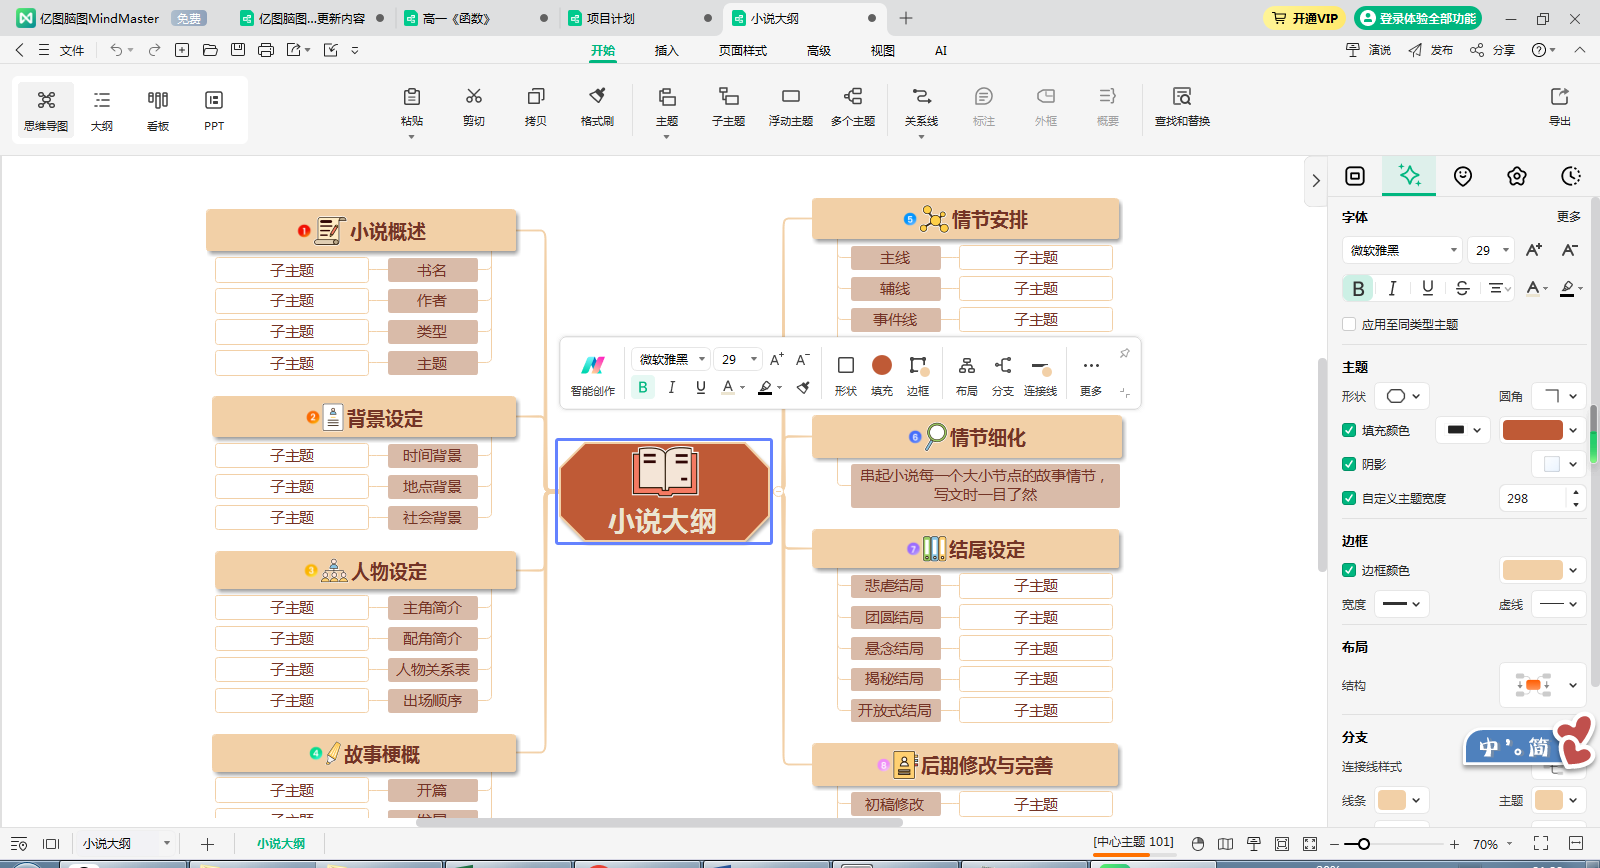Toggle italic in the right panel
Viewport: 1600px width, 868px height.
(x=1392, y=288)
